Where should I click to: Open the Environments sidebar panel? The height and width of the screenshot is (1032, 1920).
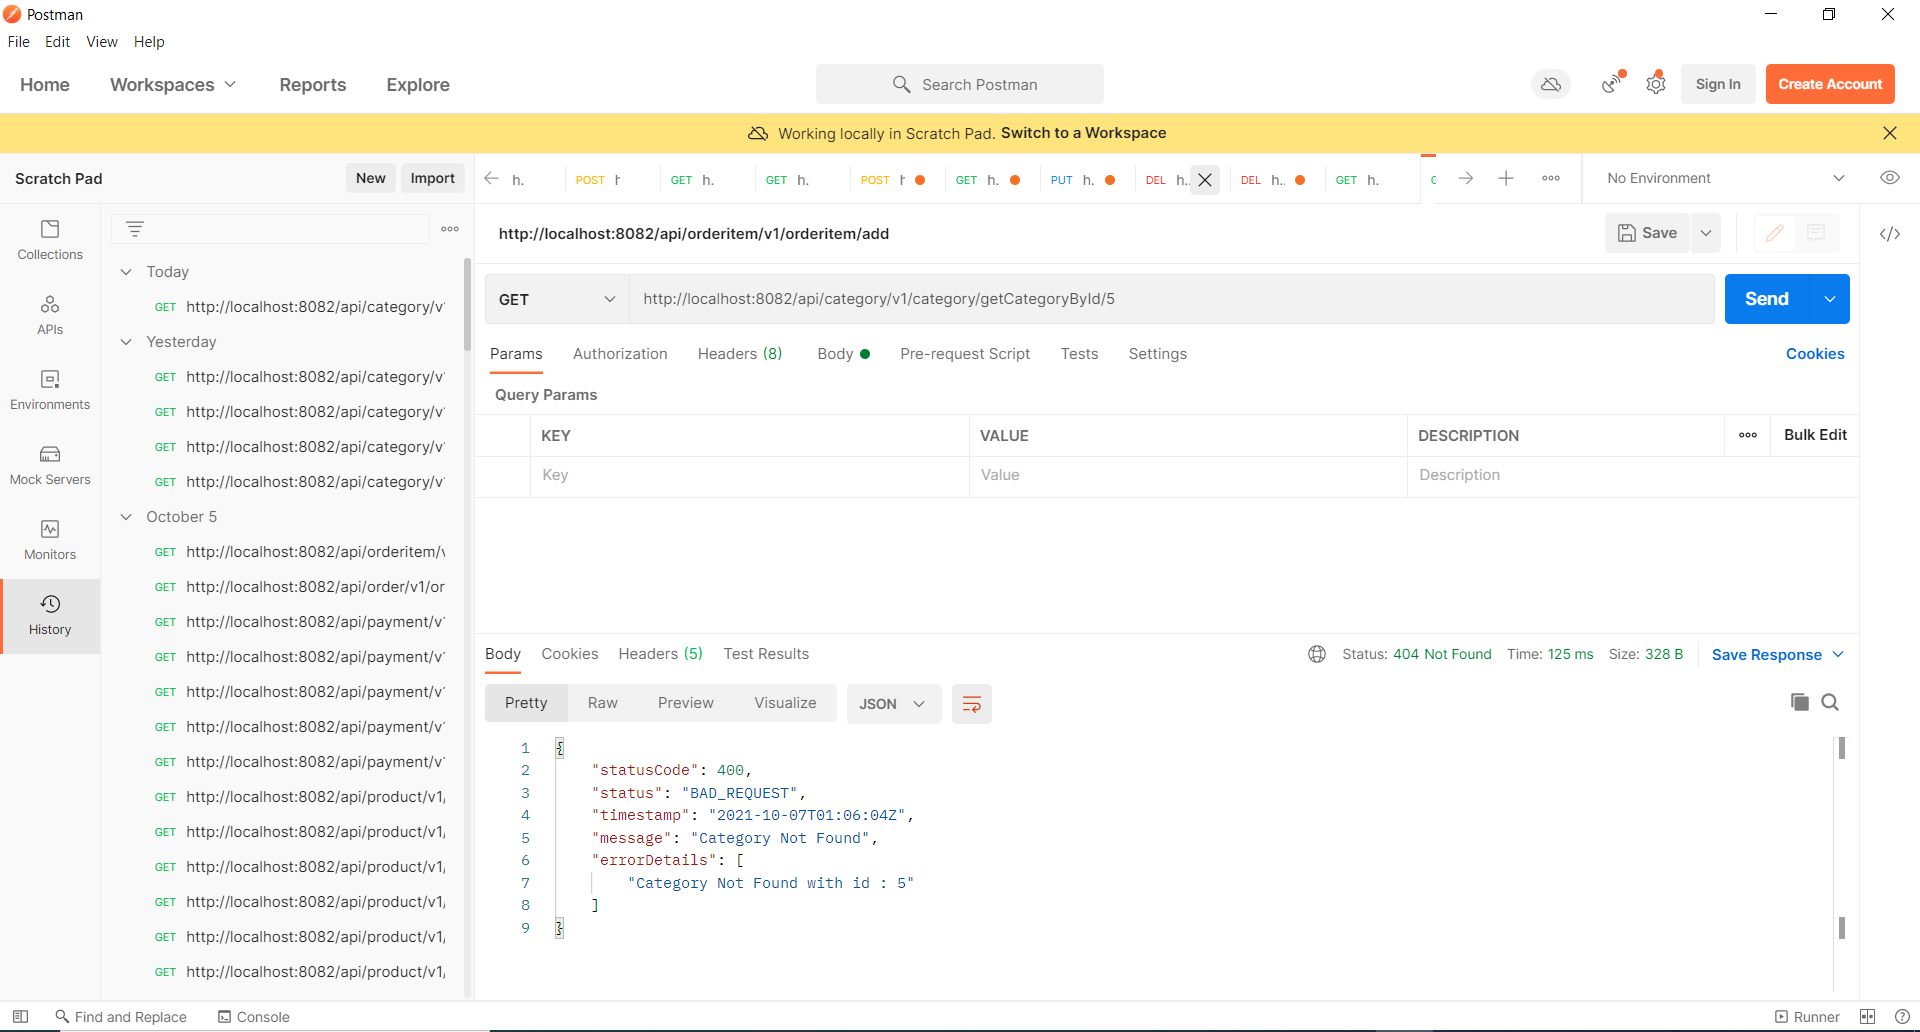tap(50, 390)
